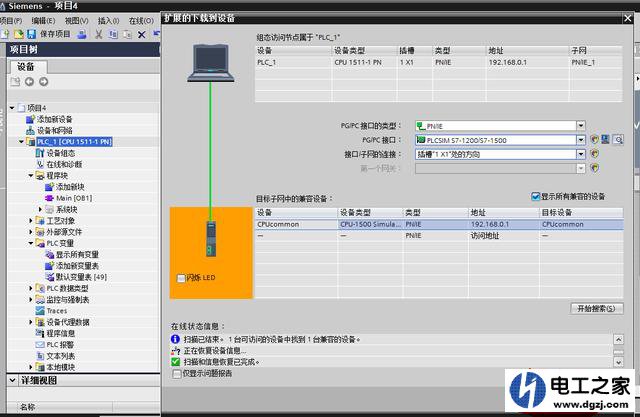This screenshot has height=417, width=640.
Task: Click the PLC device image in orange panel
Action: [211, 239]
